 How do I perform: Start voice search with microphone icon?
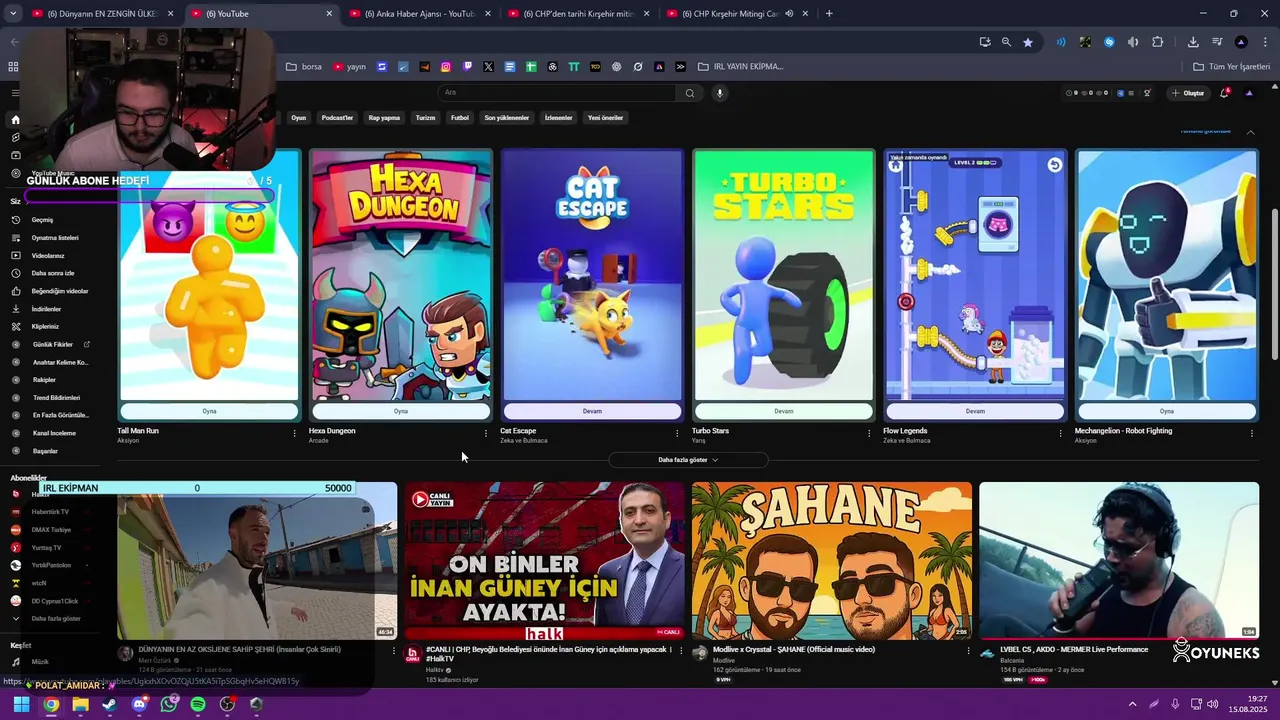pos(719,93)
